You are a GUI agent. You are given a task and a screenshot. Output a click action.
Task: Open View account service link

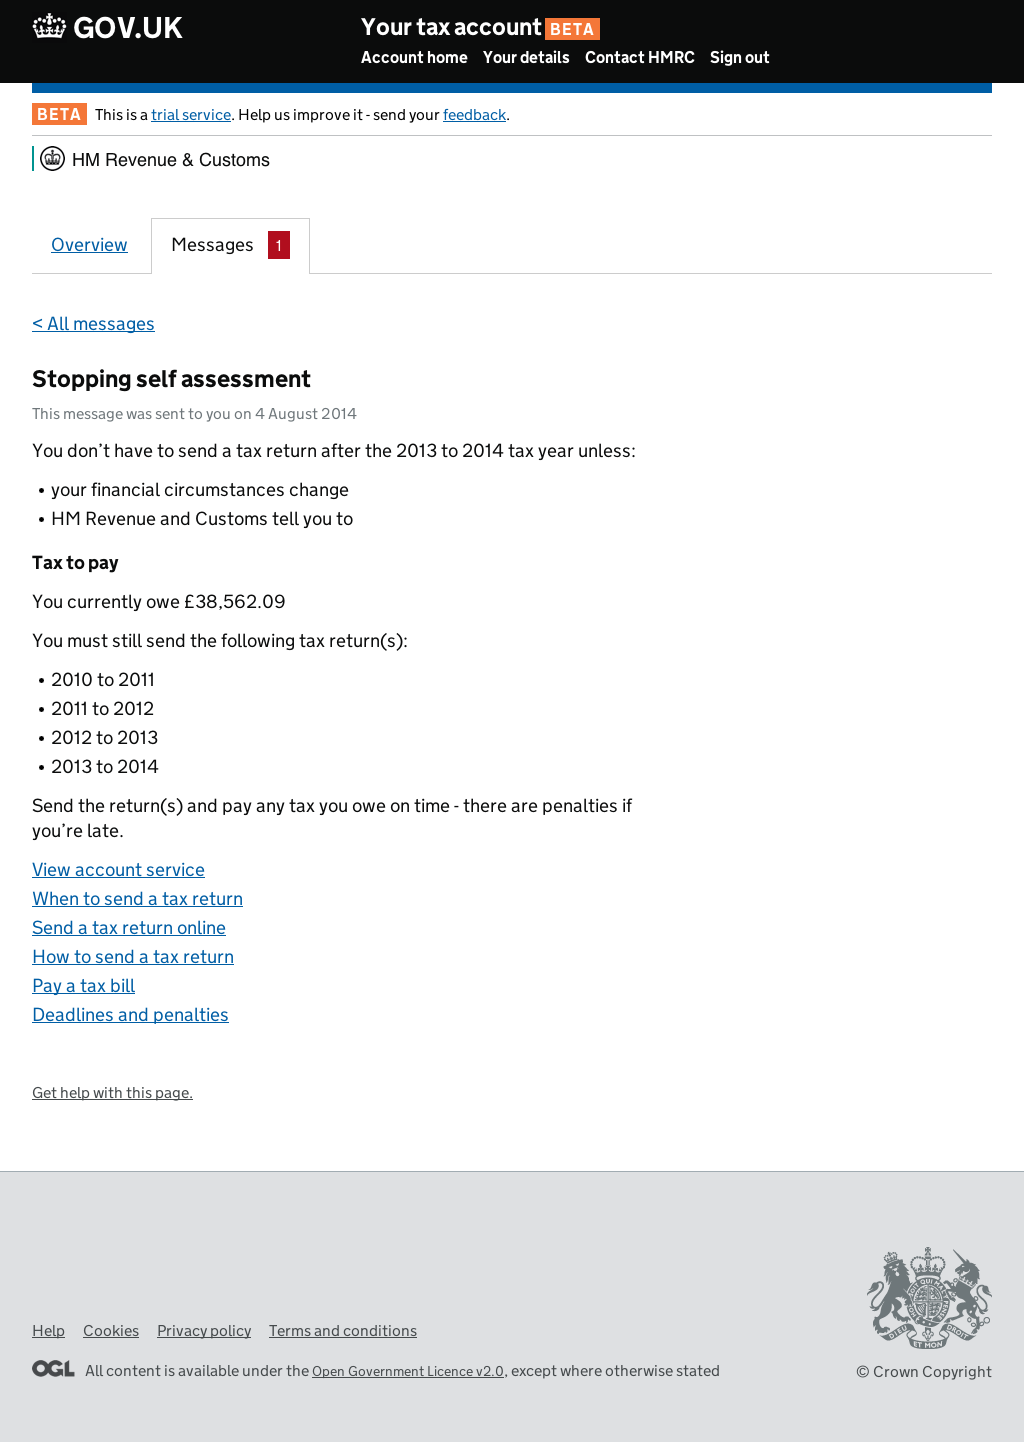click(x=118, y=870)
